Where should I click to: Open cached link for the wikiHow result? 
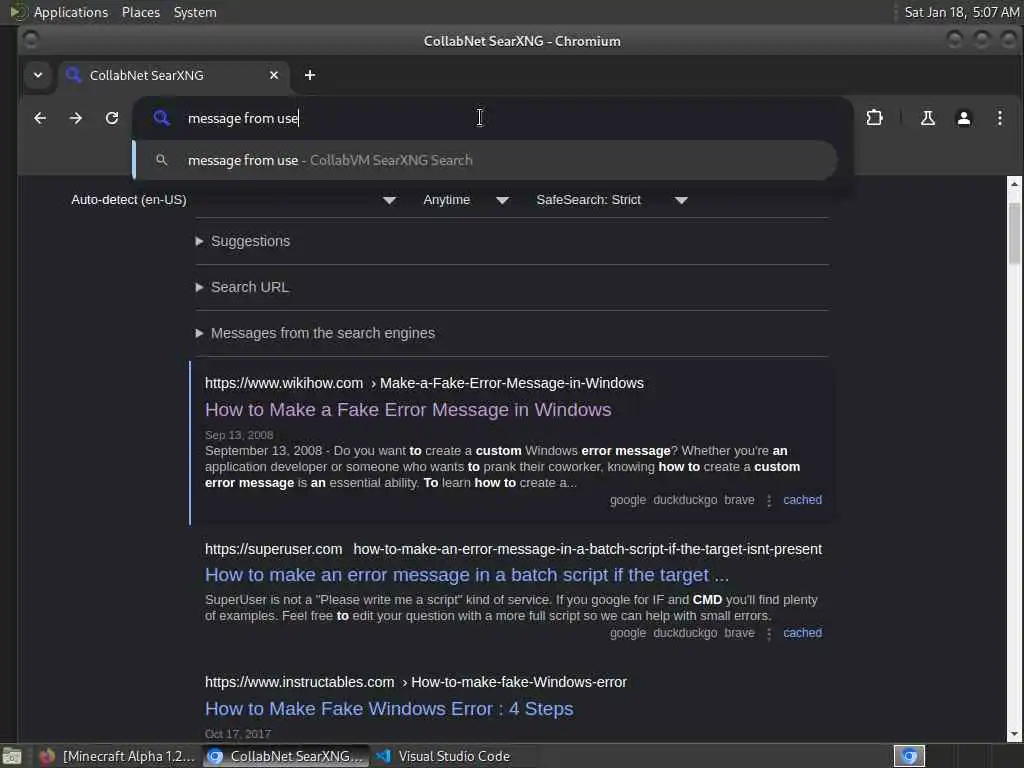pyautogui.click(x=803, y=500)
